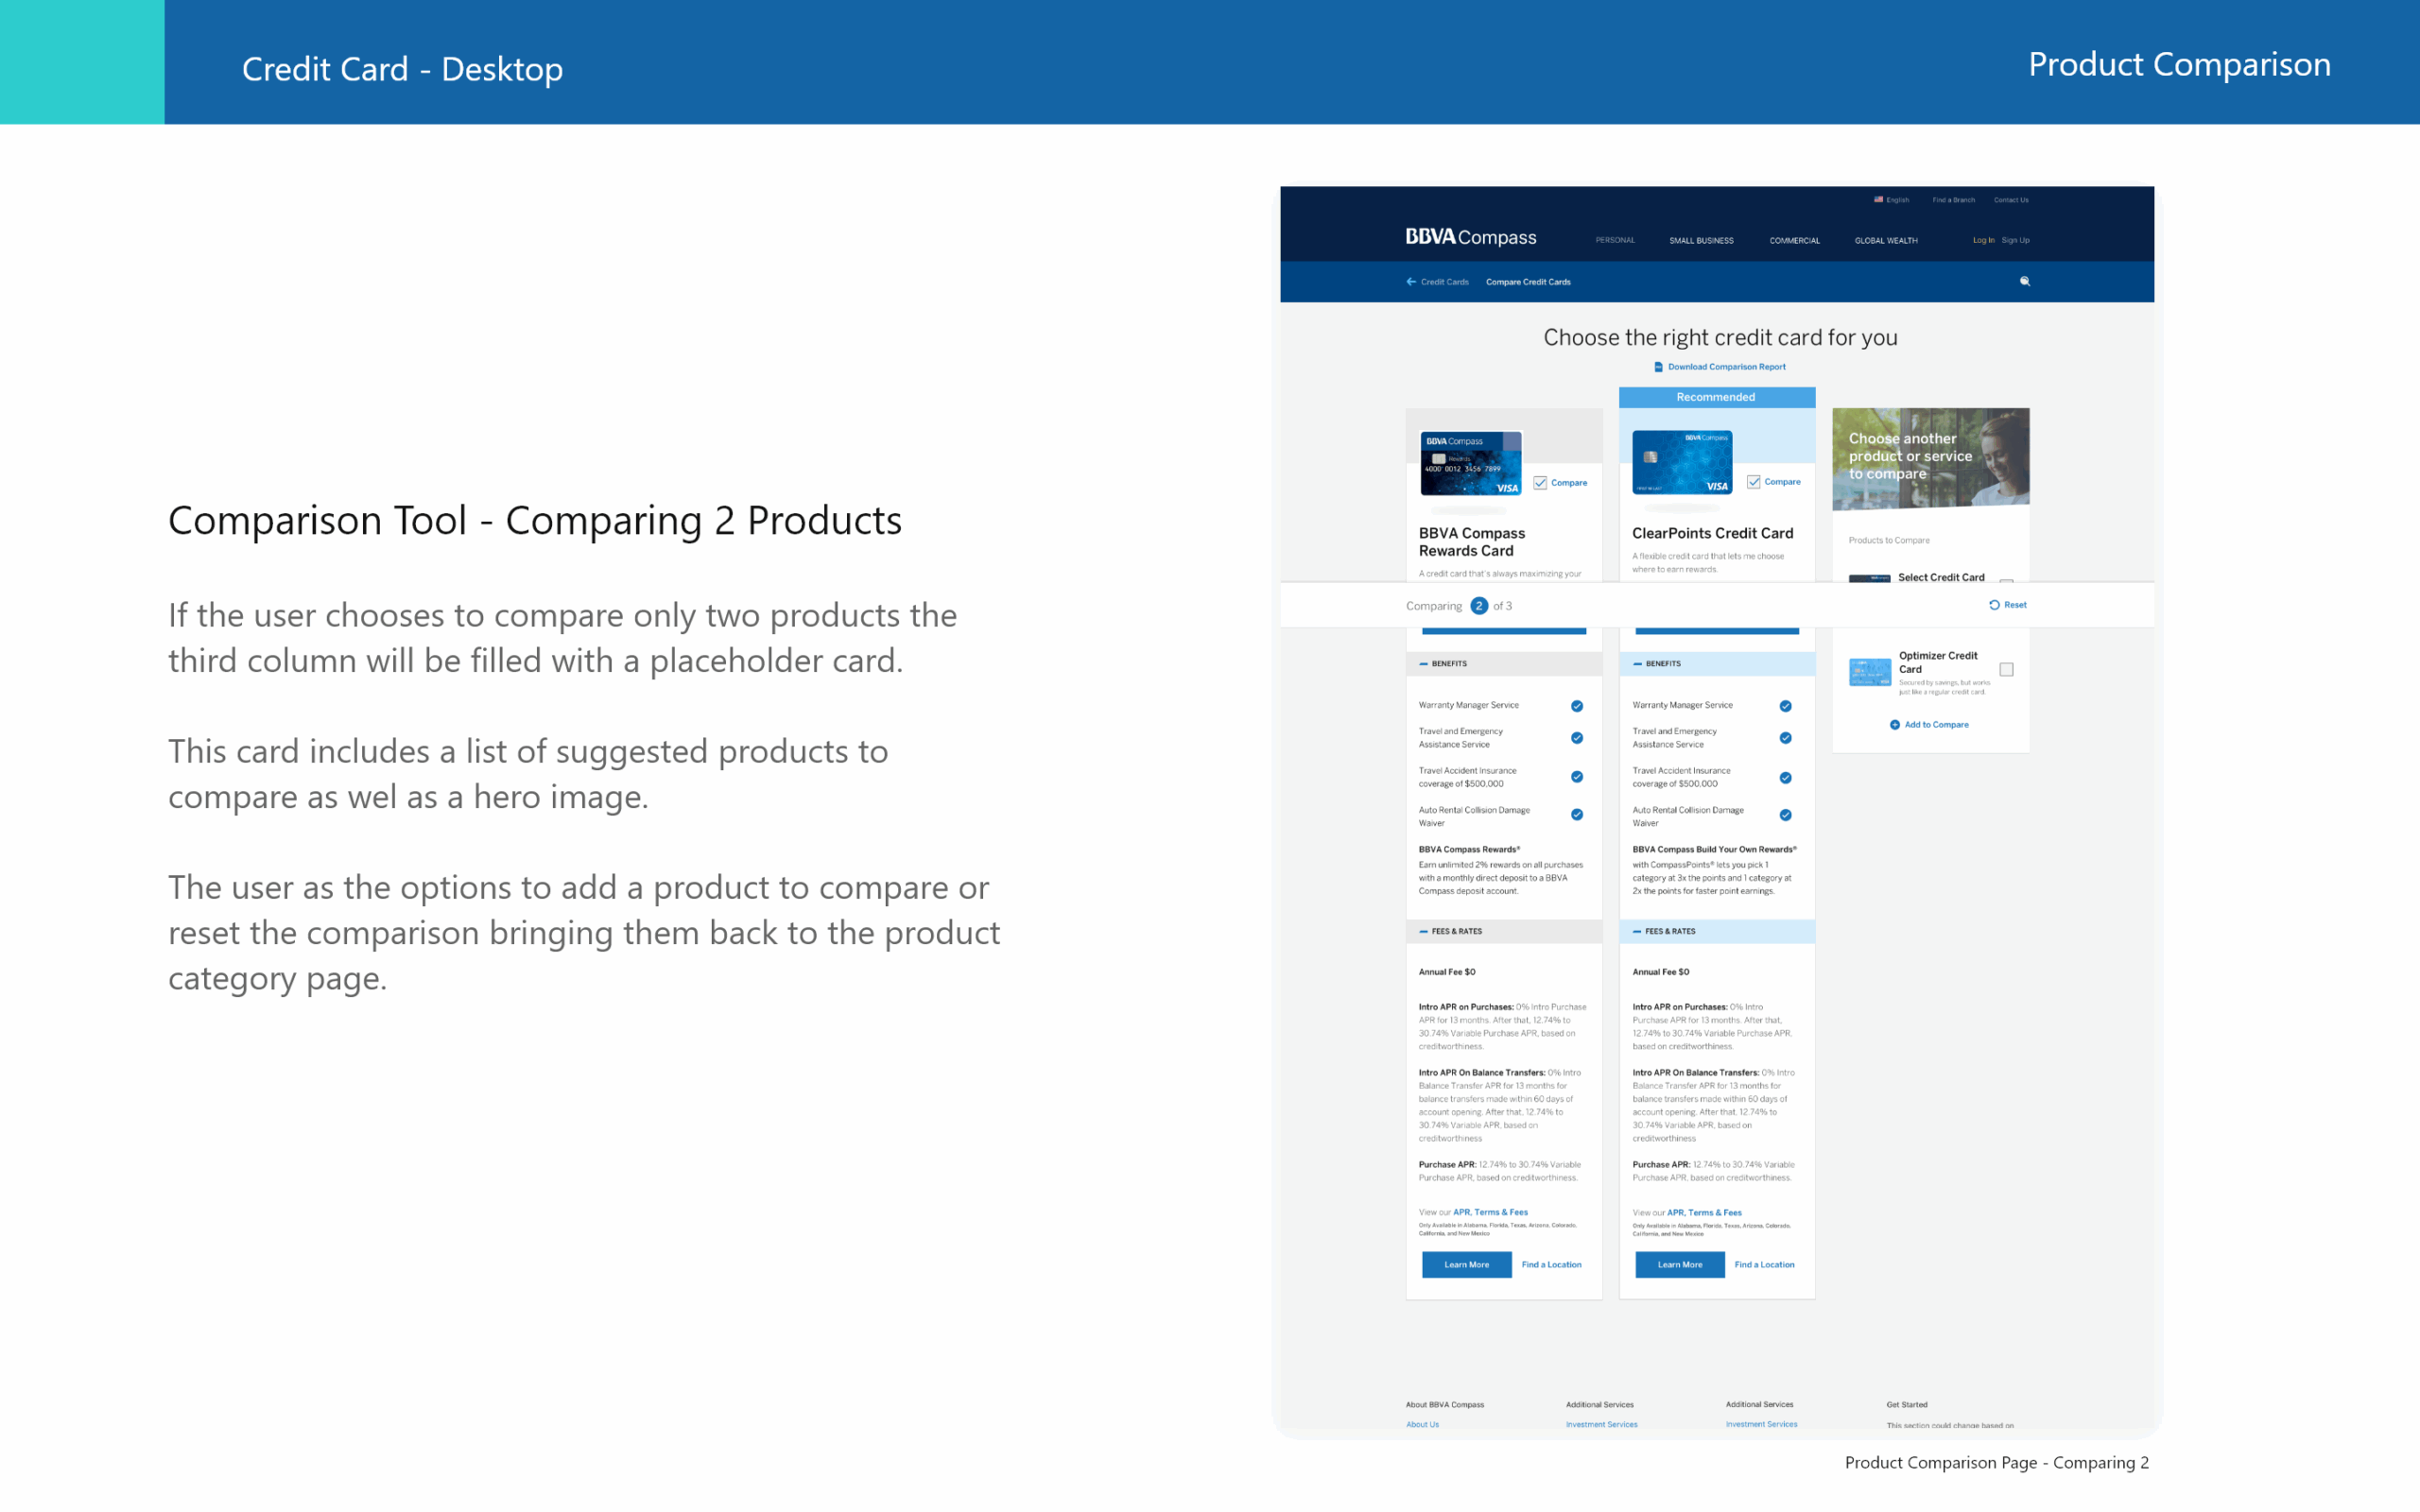Open the COMMERCIAL navigation menu

(x=1794, y=241)
